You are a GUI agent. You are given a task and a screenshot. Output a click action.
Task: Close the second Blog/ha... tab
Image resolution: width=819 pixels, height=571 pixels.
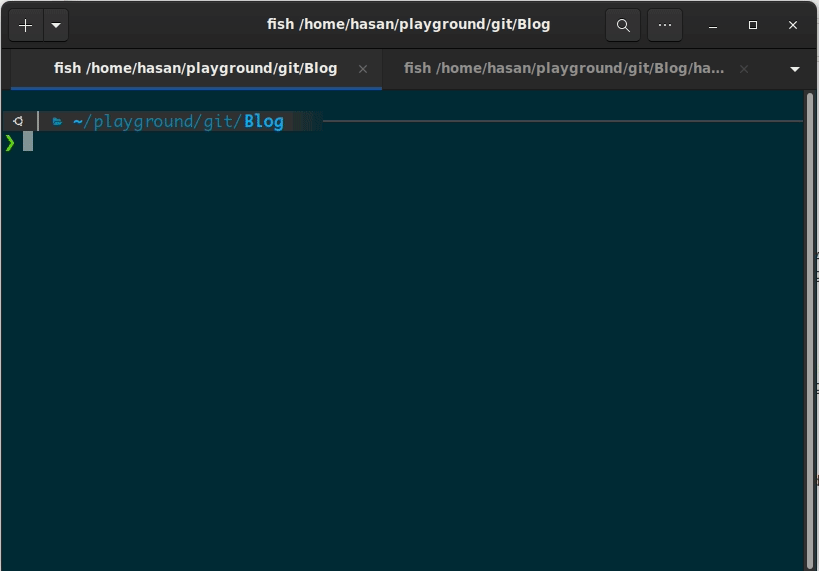(x=744, y=69)
